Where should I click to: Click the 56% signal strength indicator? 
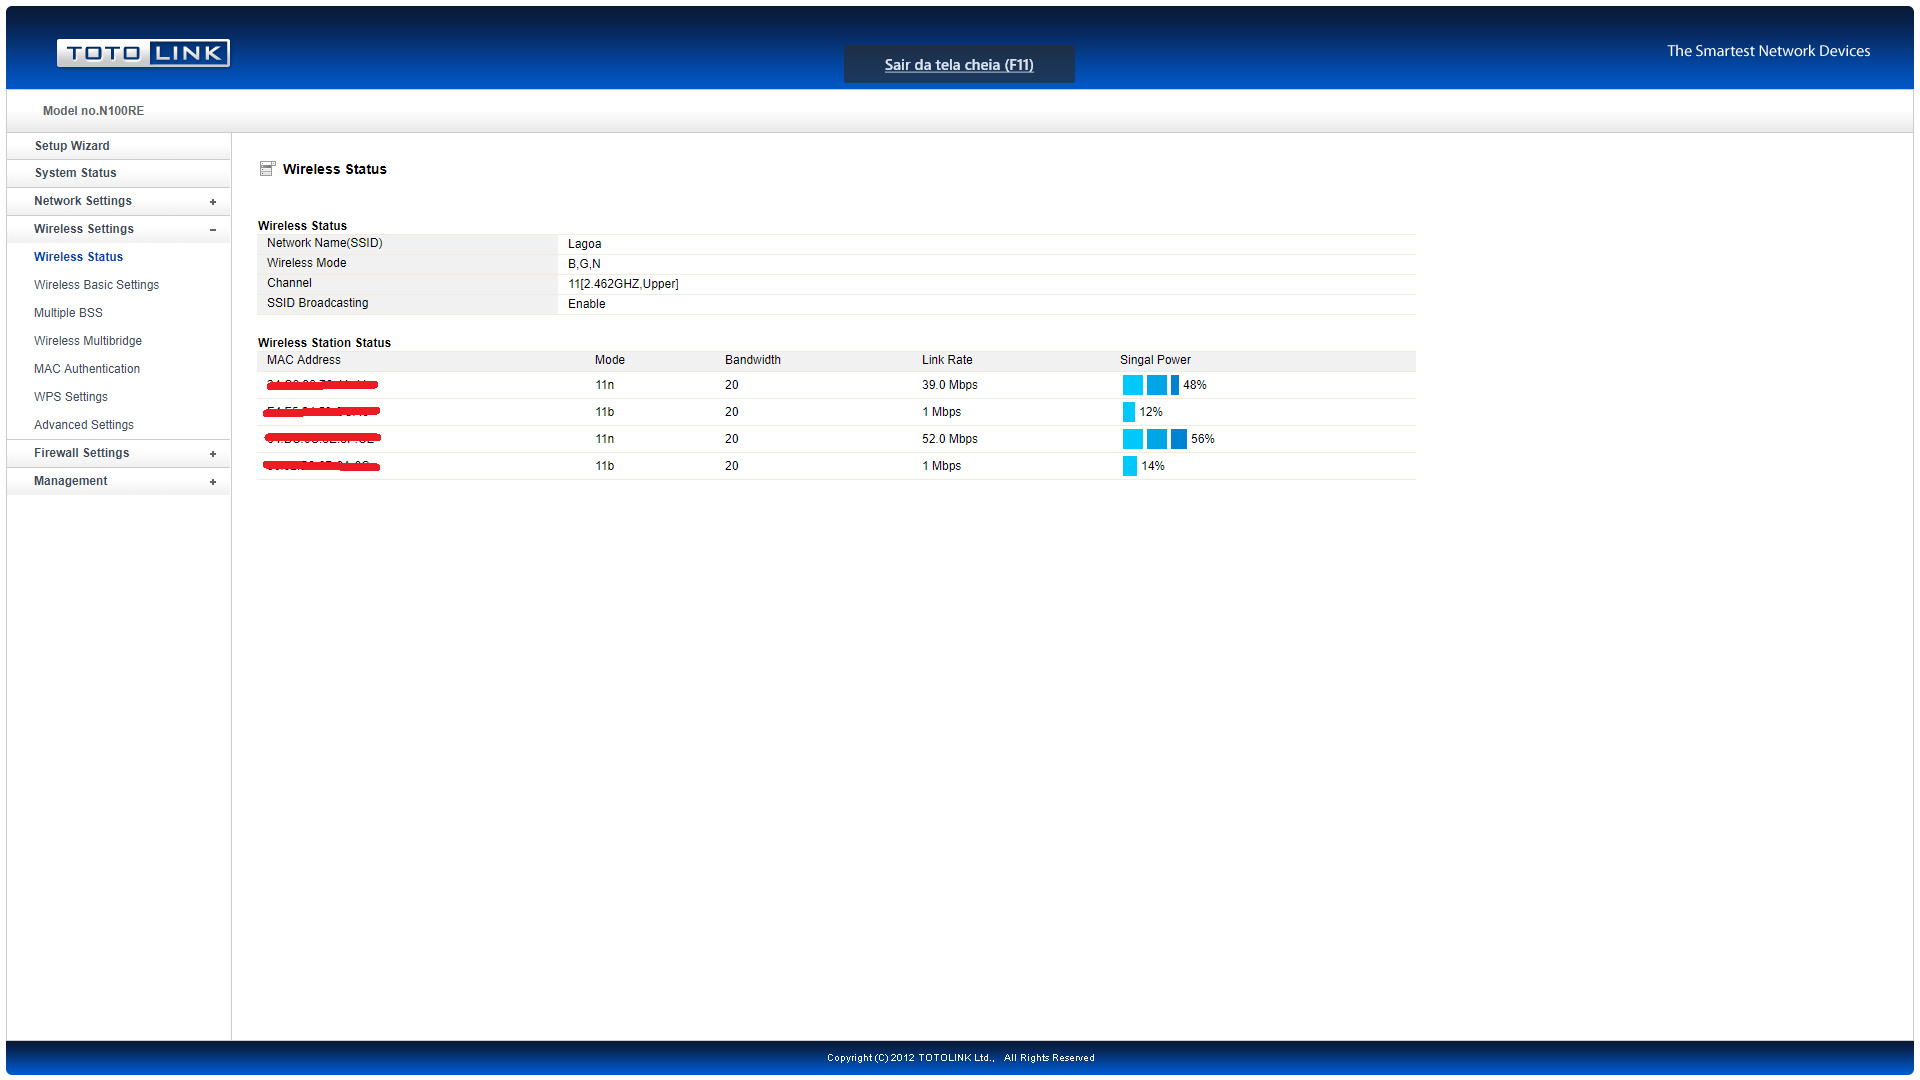[1154, 439]
